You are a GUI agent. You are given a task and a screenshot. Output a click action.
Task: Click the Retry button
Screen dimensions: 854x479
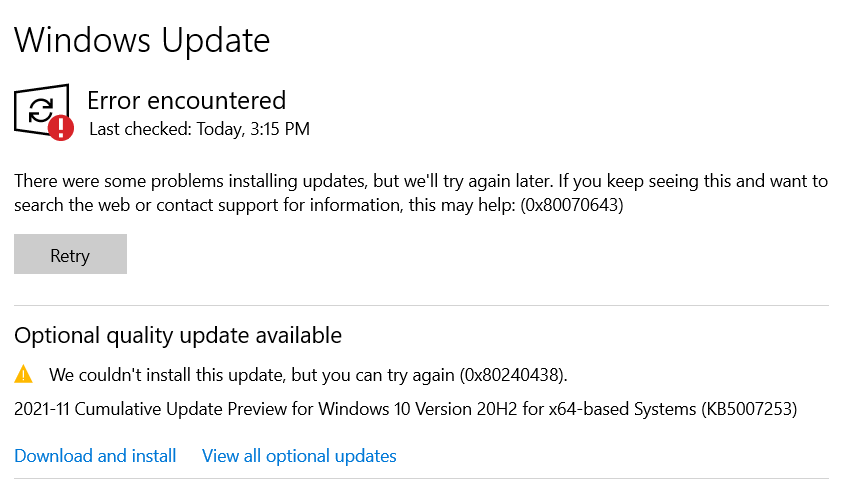tap(70, 255)
